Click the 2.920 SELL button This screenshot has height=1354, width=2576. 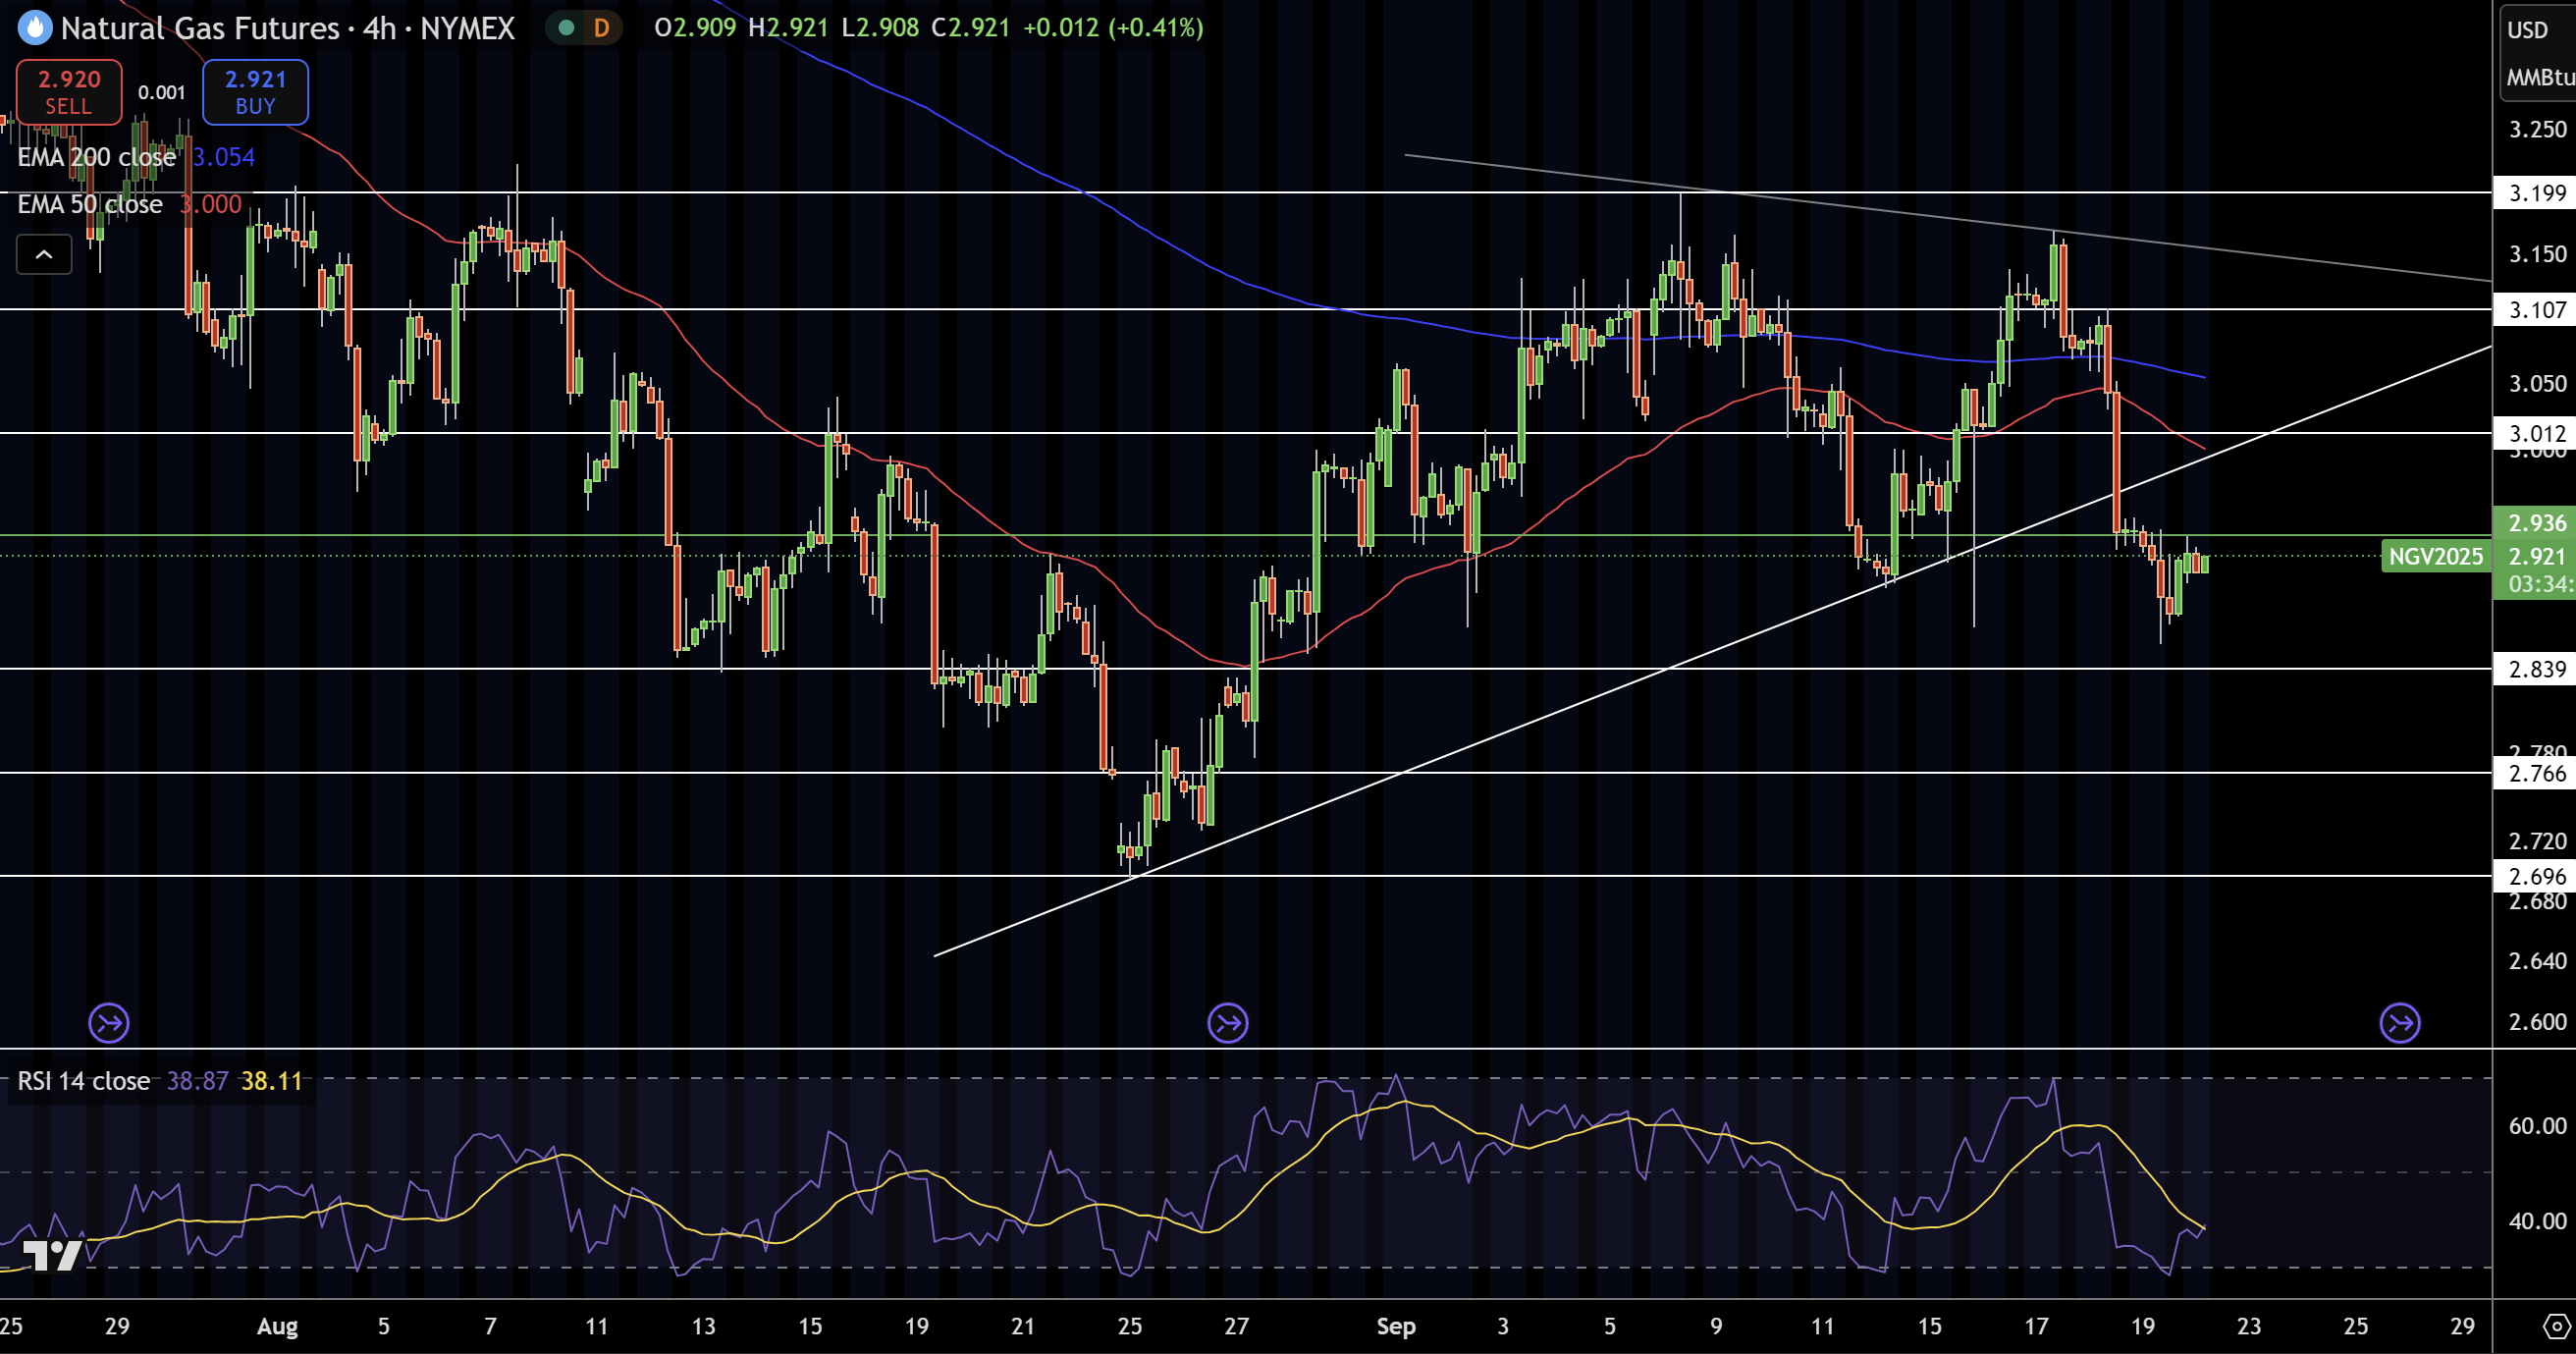pos(69,92)
